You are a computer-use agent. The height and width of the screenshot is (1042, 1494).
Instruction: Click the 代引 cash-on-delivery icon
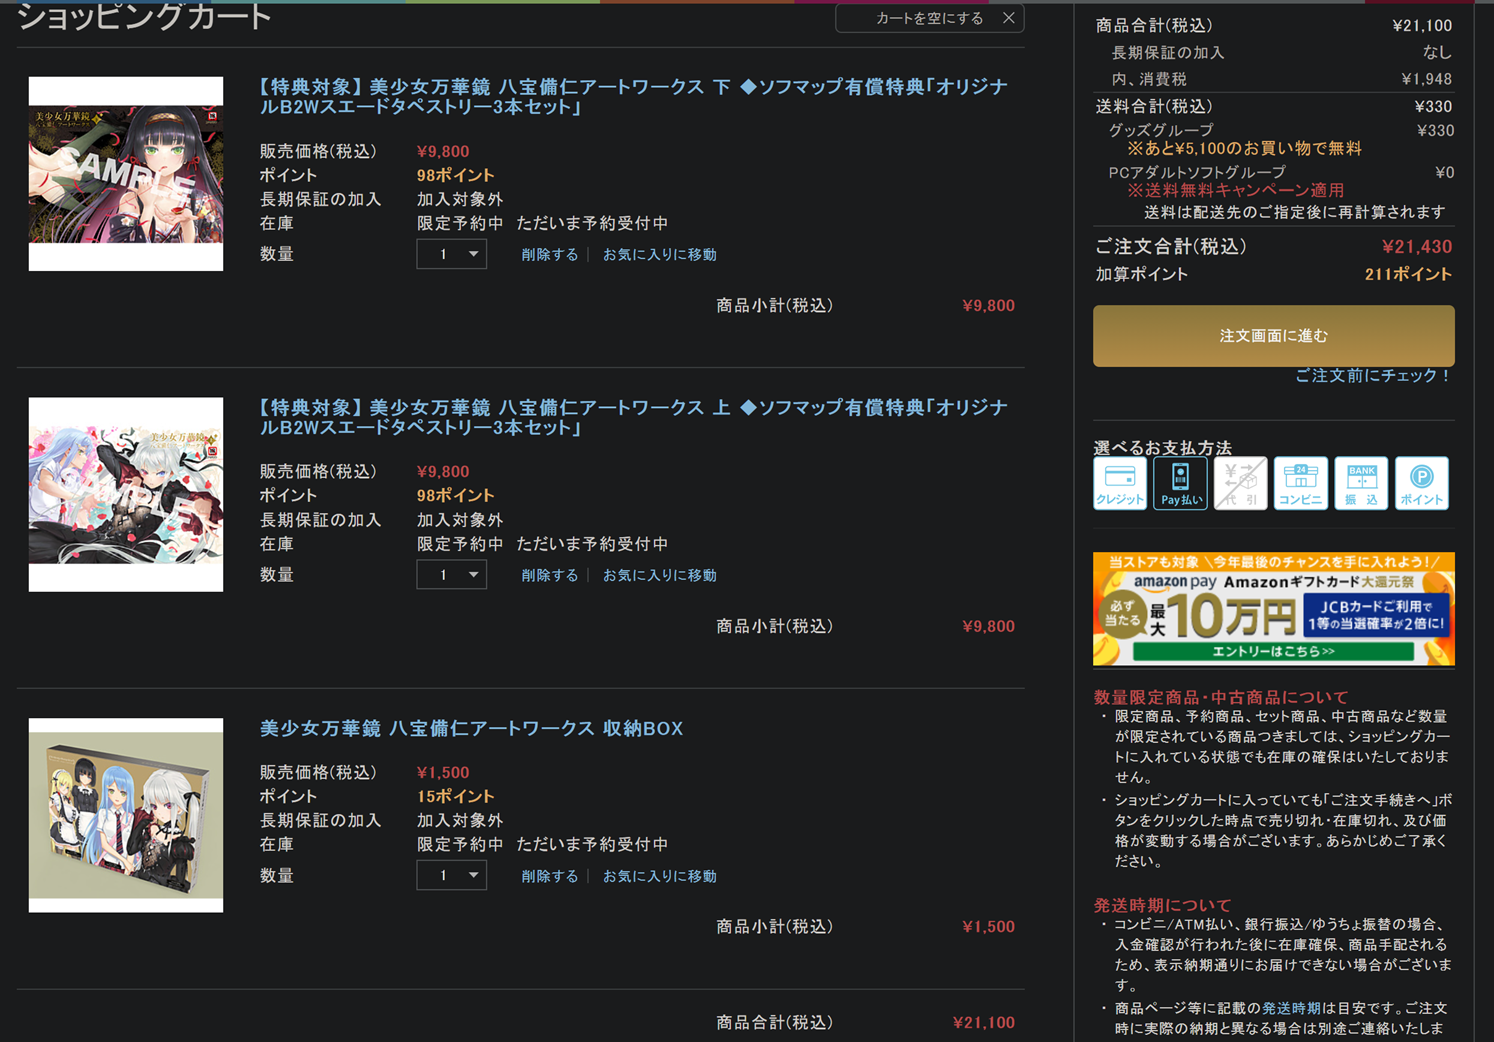pyautogui.click(x=1240, y=483)
